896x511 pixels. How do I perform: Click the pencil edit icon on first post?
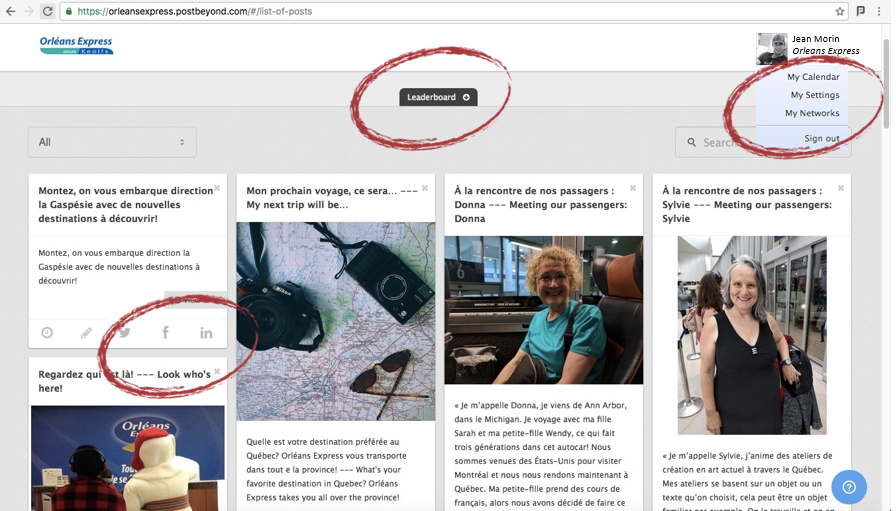click(87, 333)
